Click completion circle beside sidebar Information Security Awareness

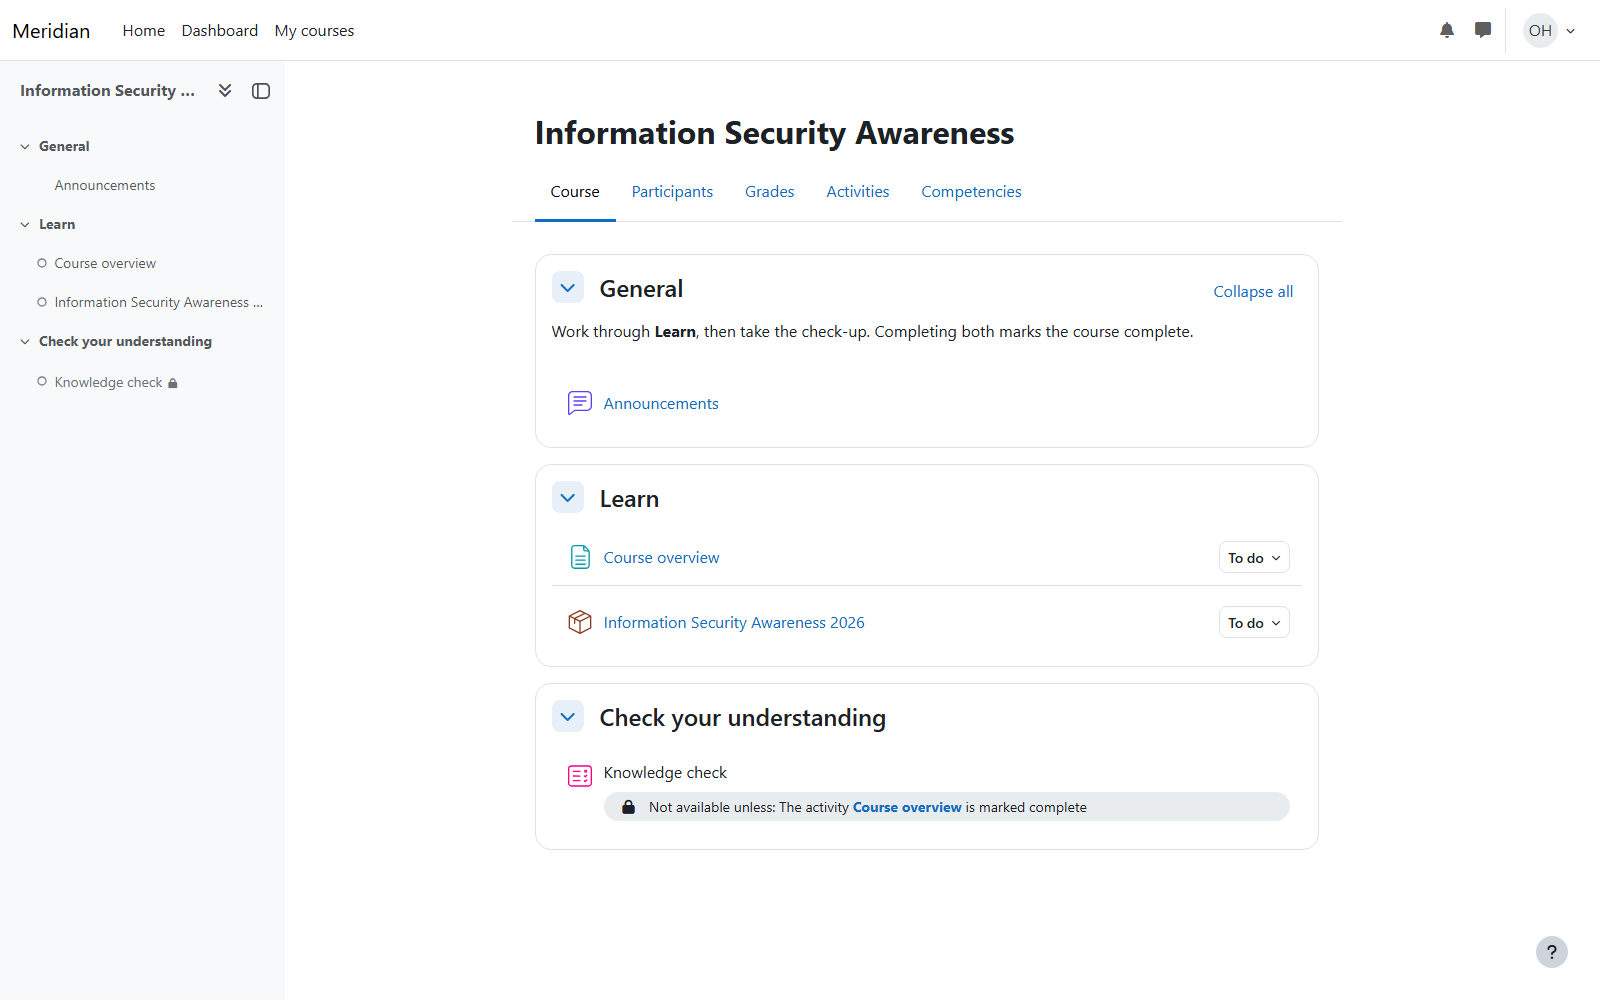click(x=42, y=302)
